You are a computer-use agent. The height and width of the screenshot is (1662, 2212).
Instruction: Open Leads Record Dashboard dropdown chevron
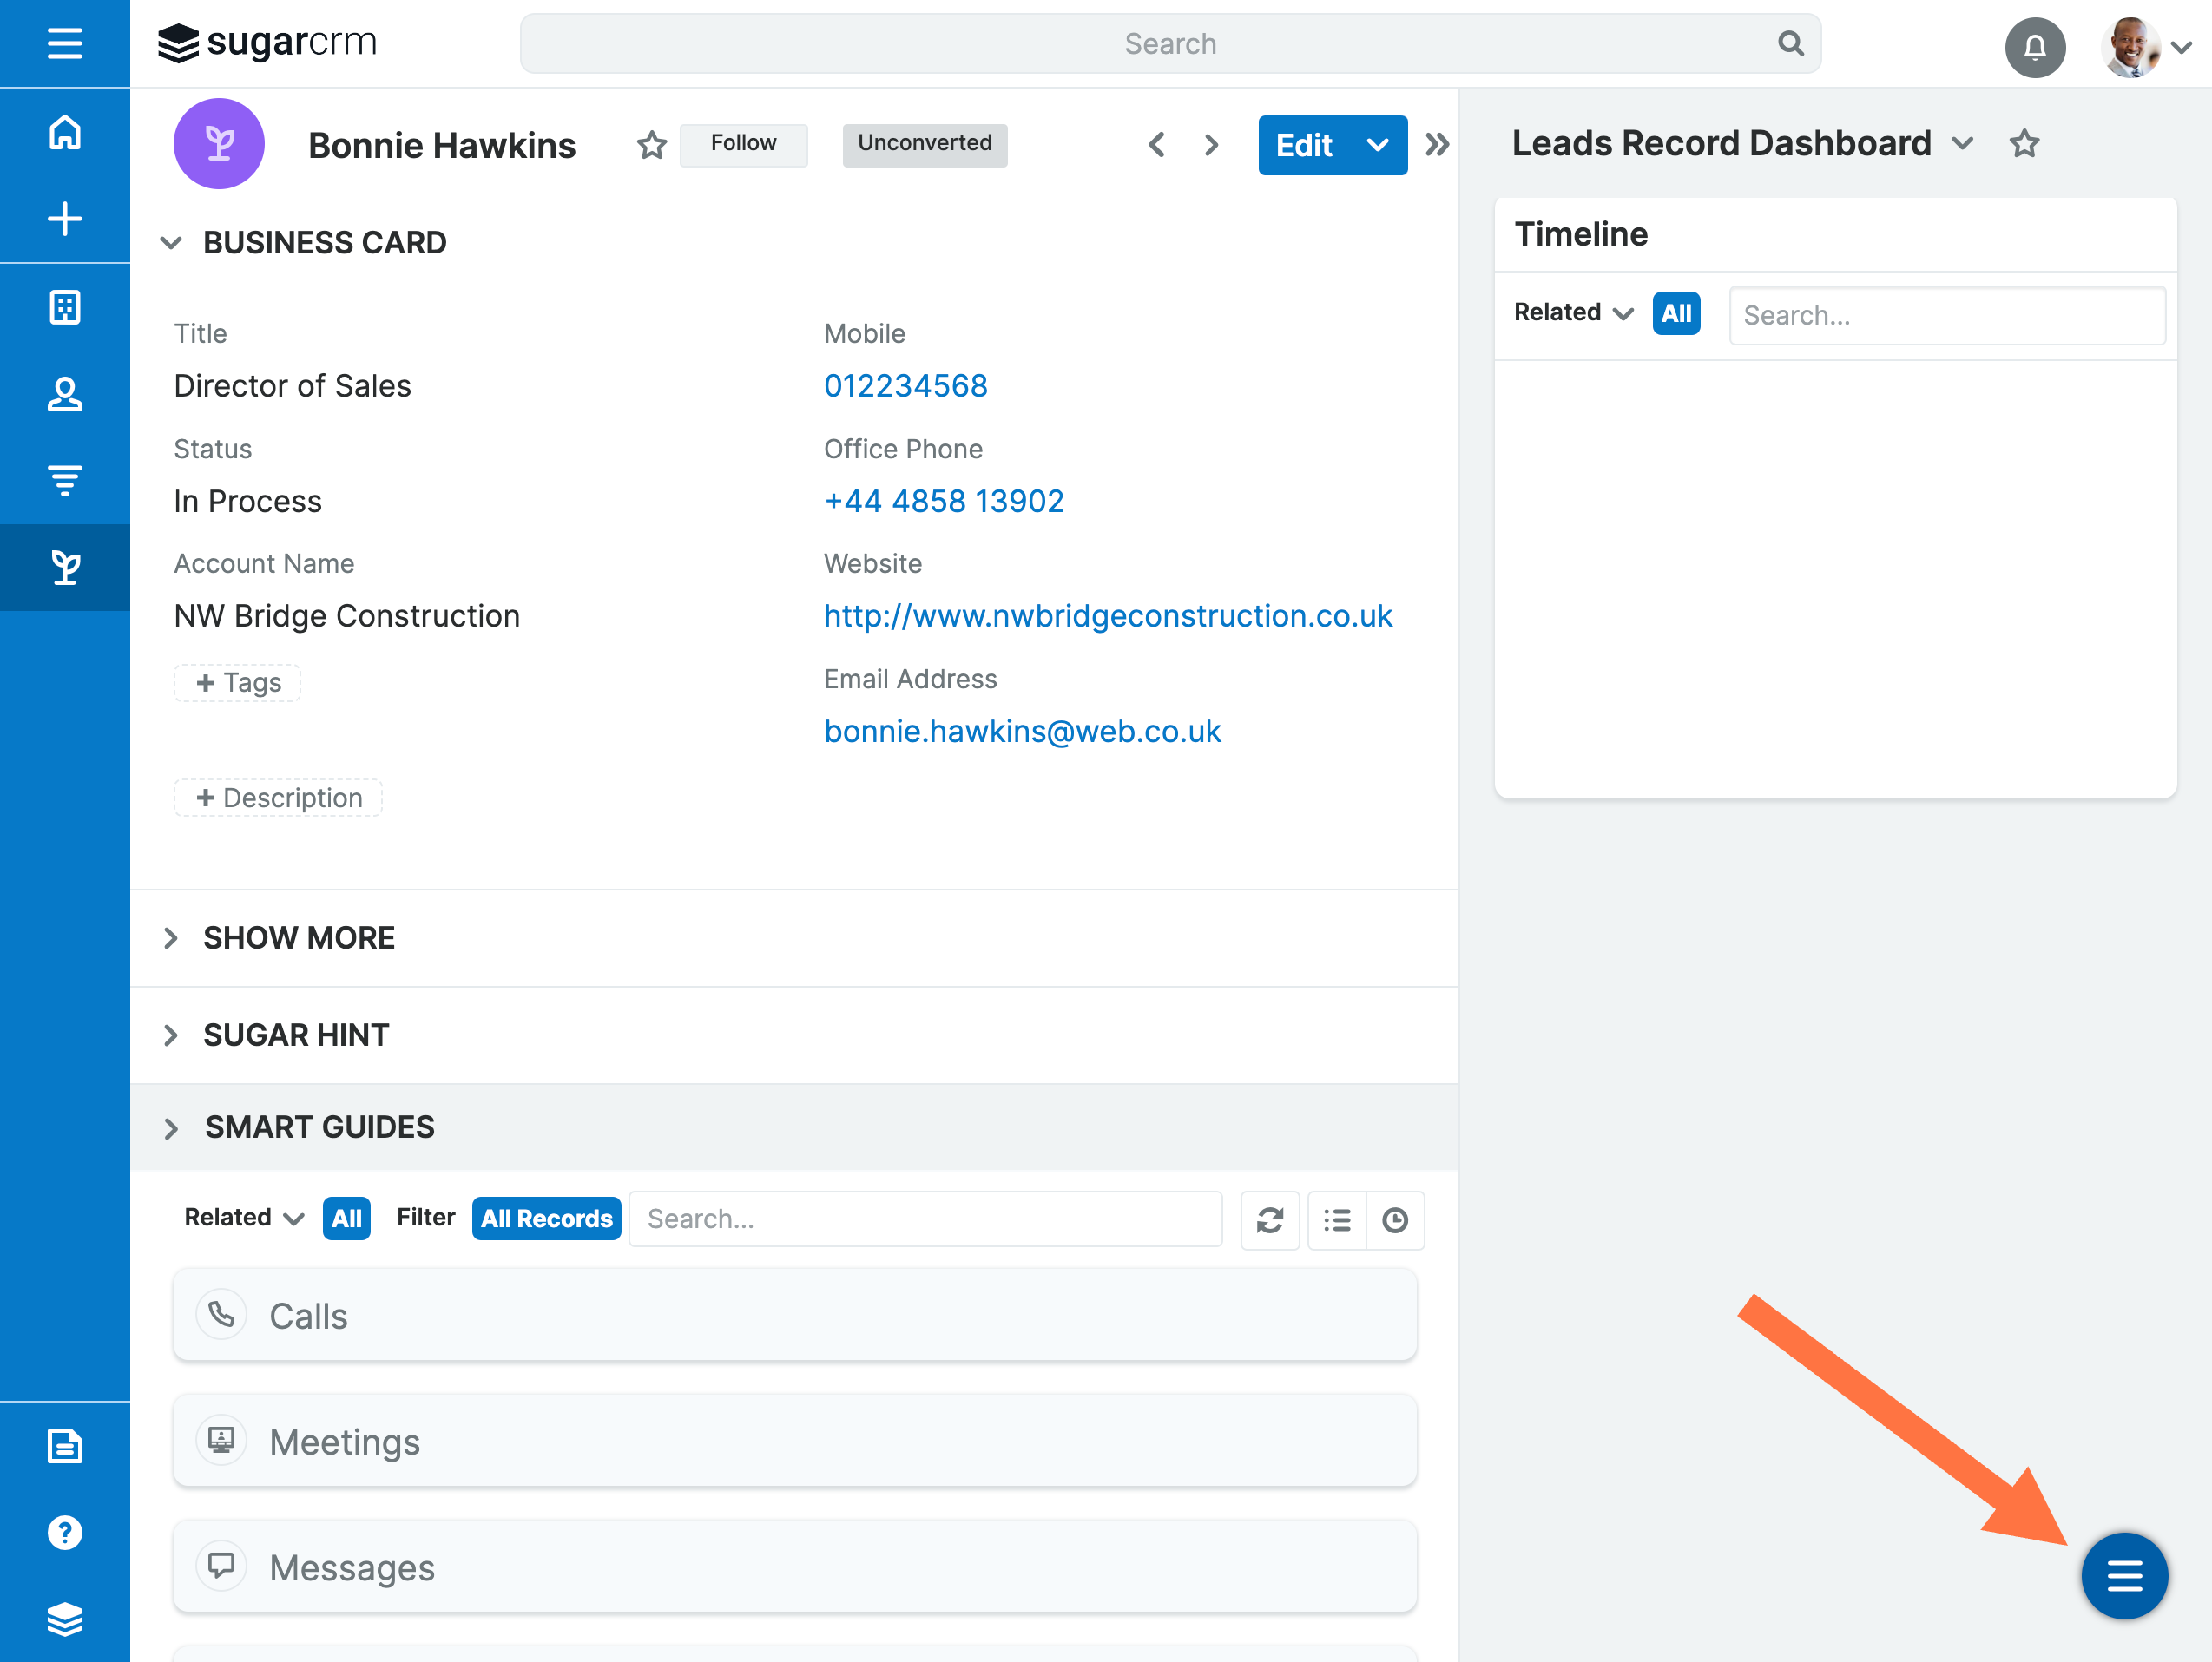(1962, 144)
